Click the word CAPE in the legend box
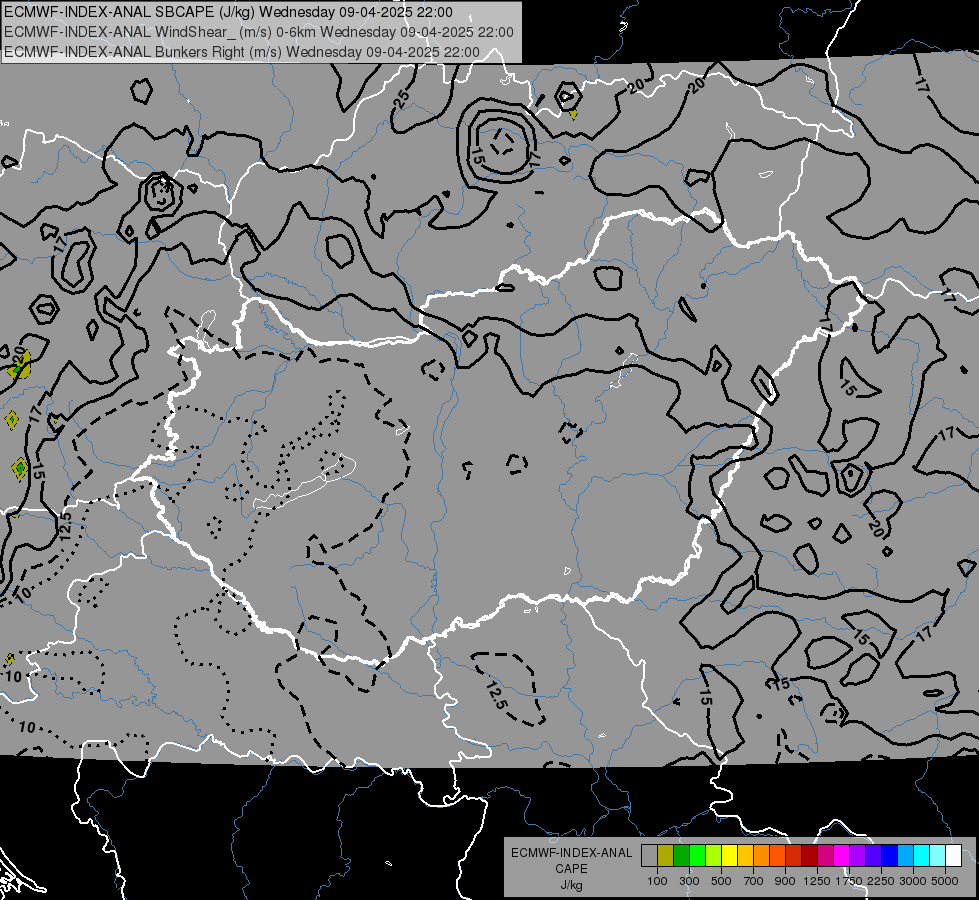Screen dimensions: 979x900 pyautogui.click(x=571, y=869)
